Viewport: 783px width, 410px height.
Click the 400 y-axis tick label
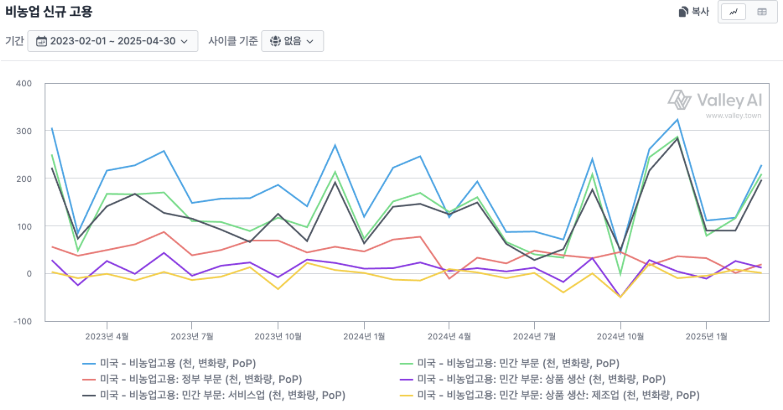23,83
